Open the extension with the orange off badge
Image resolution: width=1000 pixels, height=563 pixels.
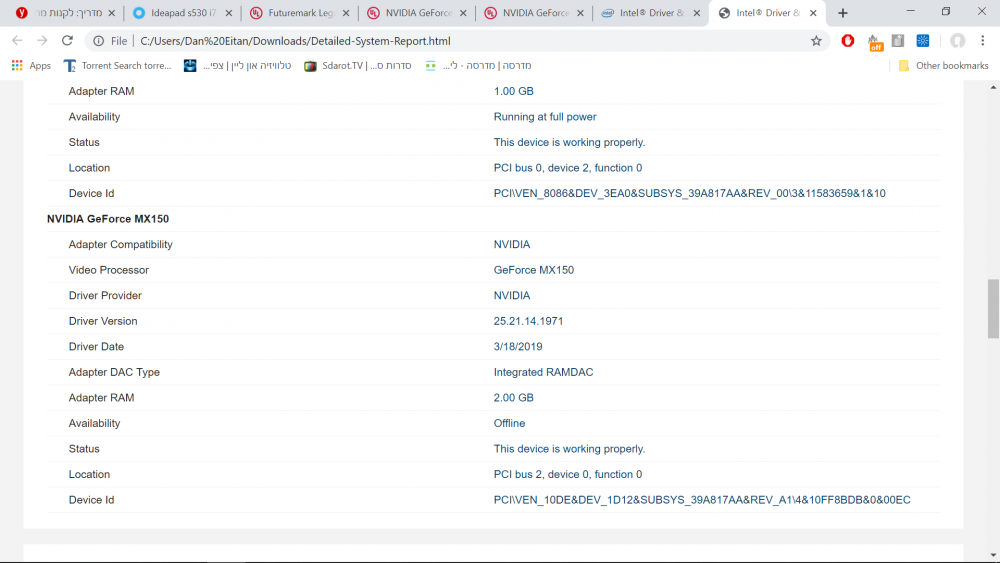click(874, 42)
